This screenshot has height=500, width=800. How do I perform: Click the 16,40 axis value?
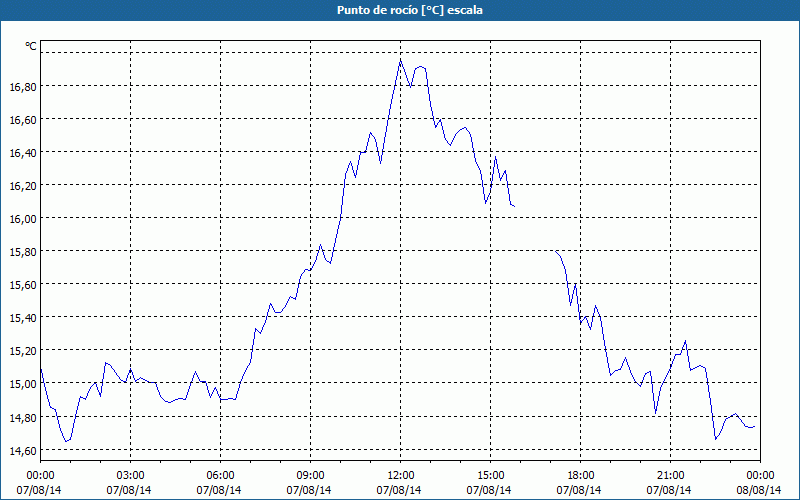click(23, 153)
